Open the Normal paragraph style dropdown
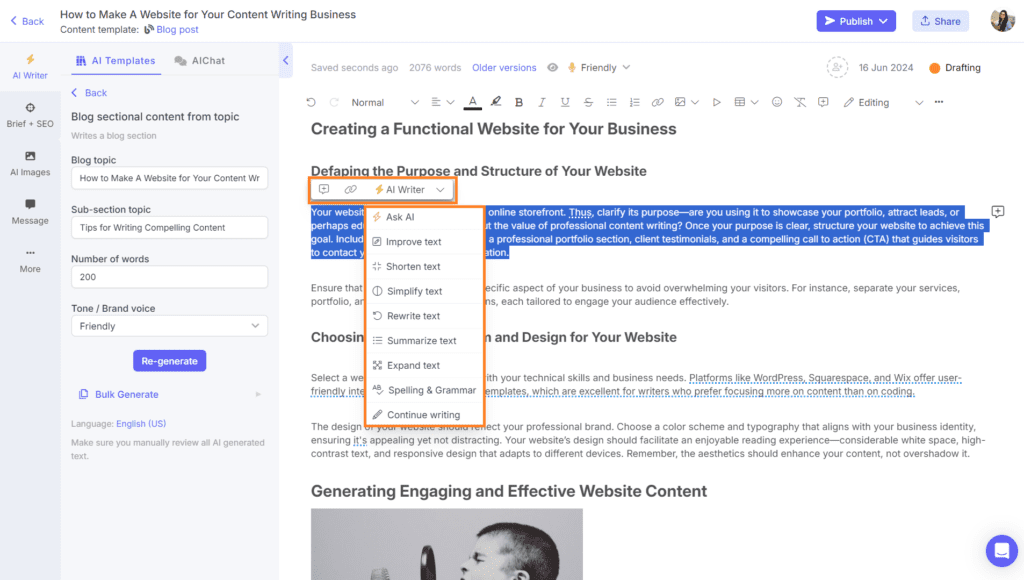Viewport: 1024px width, 580px height. coord(385,103)
